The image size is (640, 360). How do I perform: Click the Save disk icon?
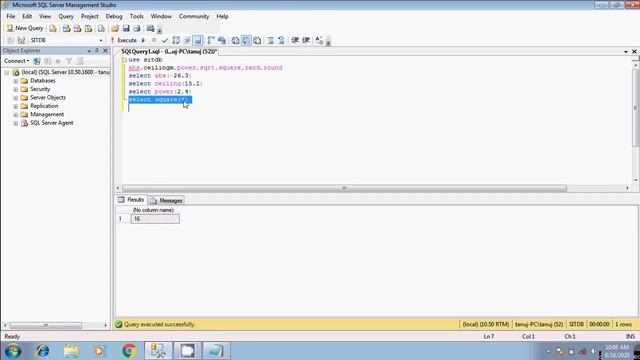coord(126,28)
